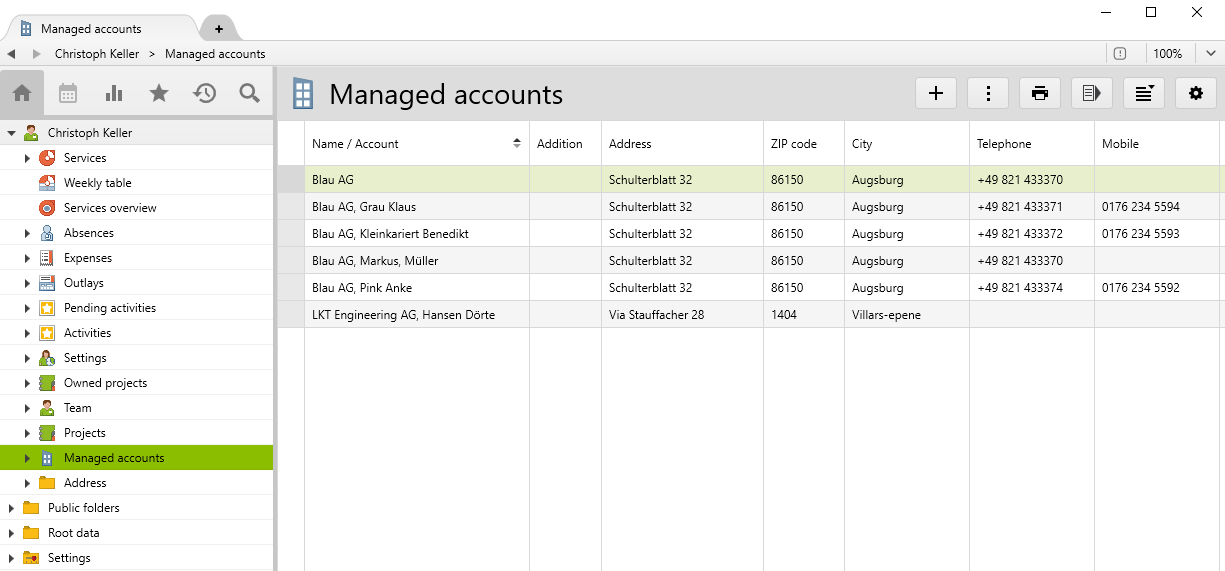Open the Expenses item in tree
The image size is (1225, 571).
click(87, 258)
